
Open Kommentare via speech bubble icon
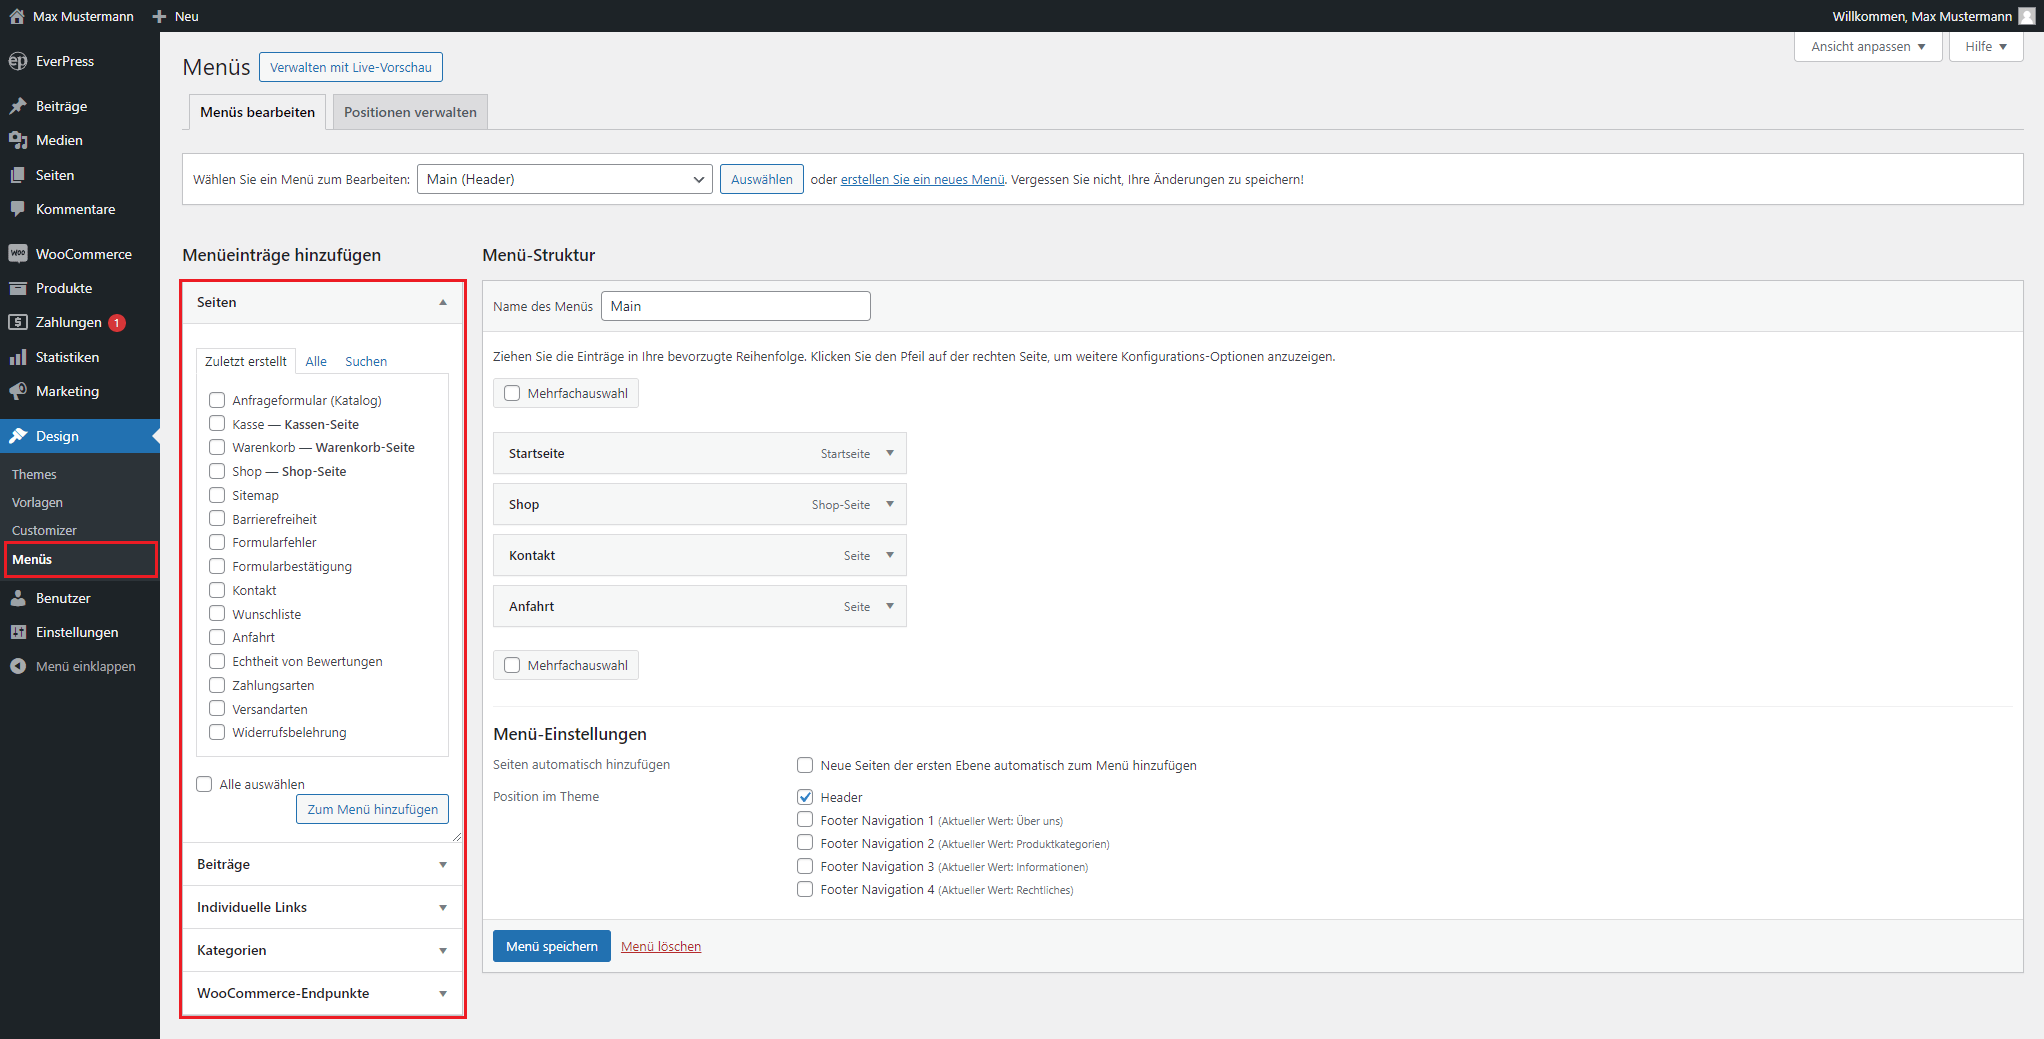tap(18, 209)
